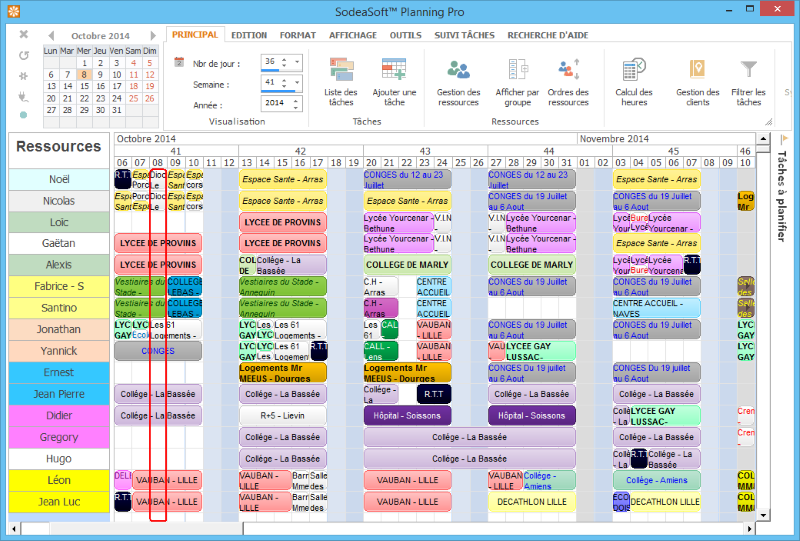Select Gregory's Collège - La Bassée week 43

click(469, 437)
